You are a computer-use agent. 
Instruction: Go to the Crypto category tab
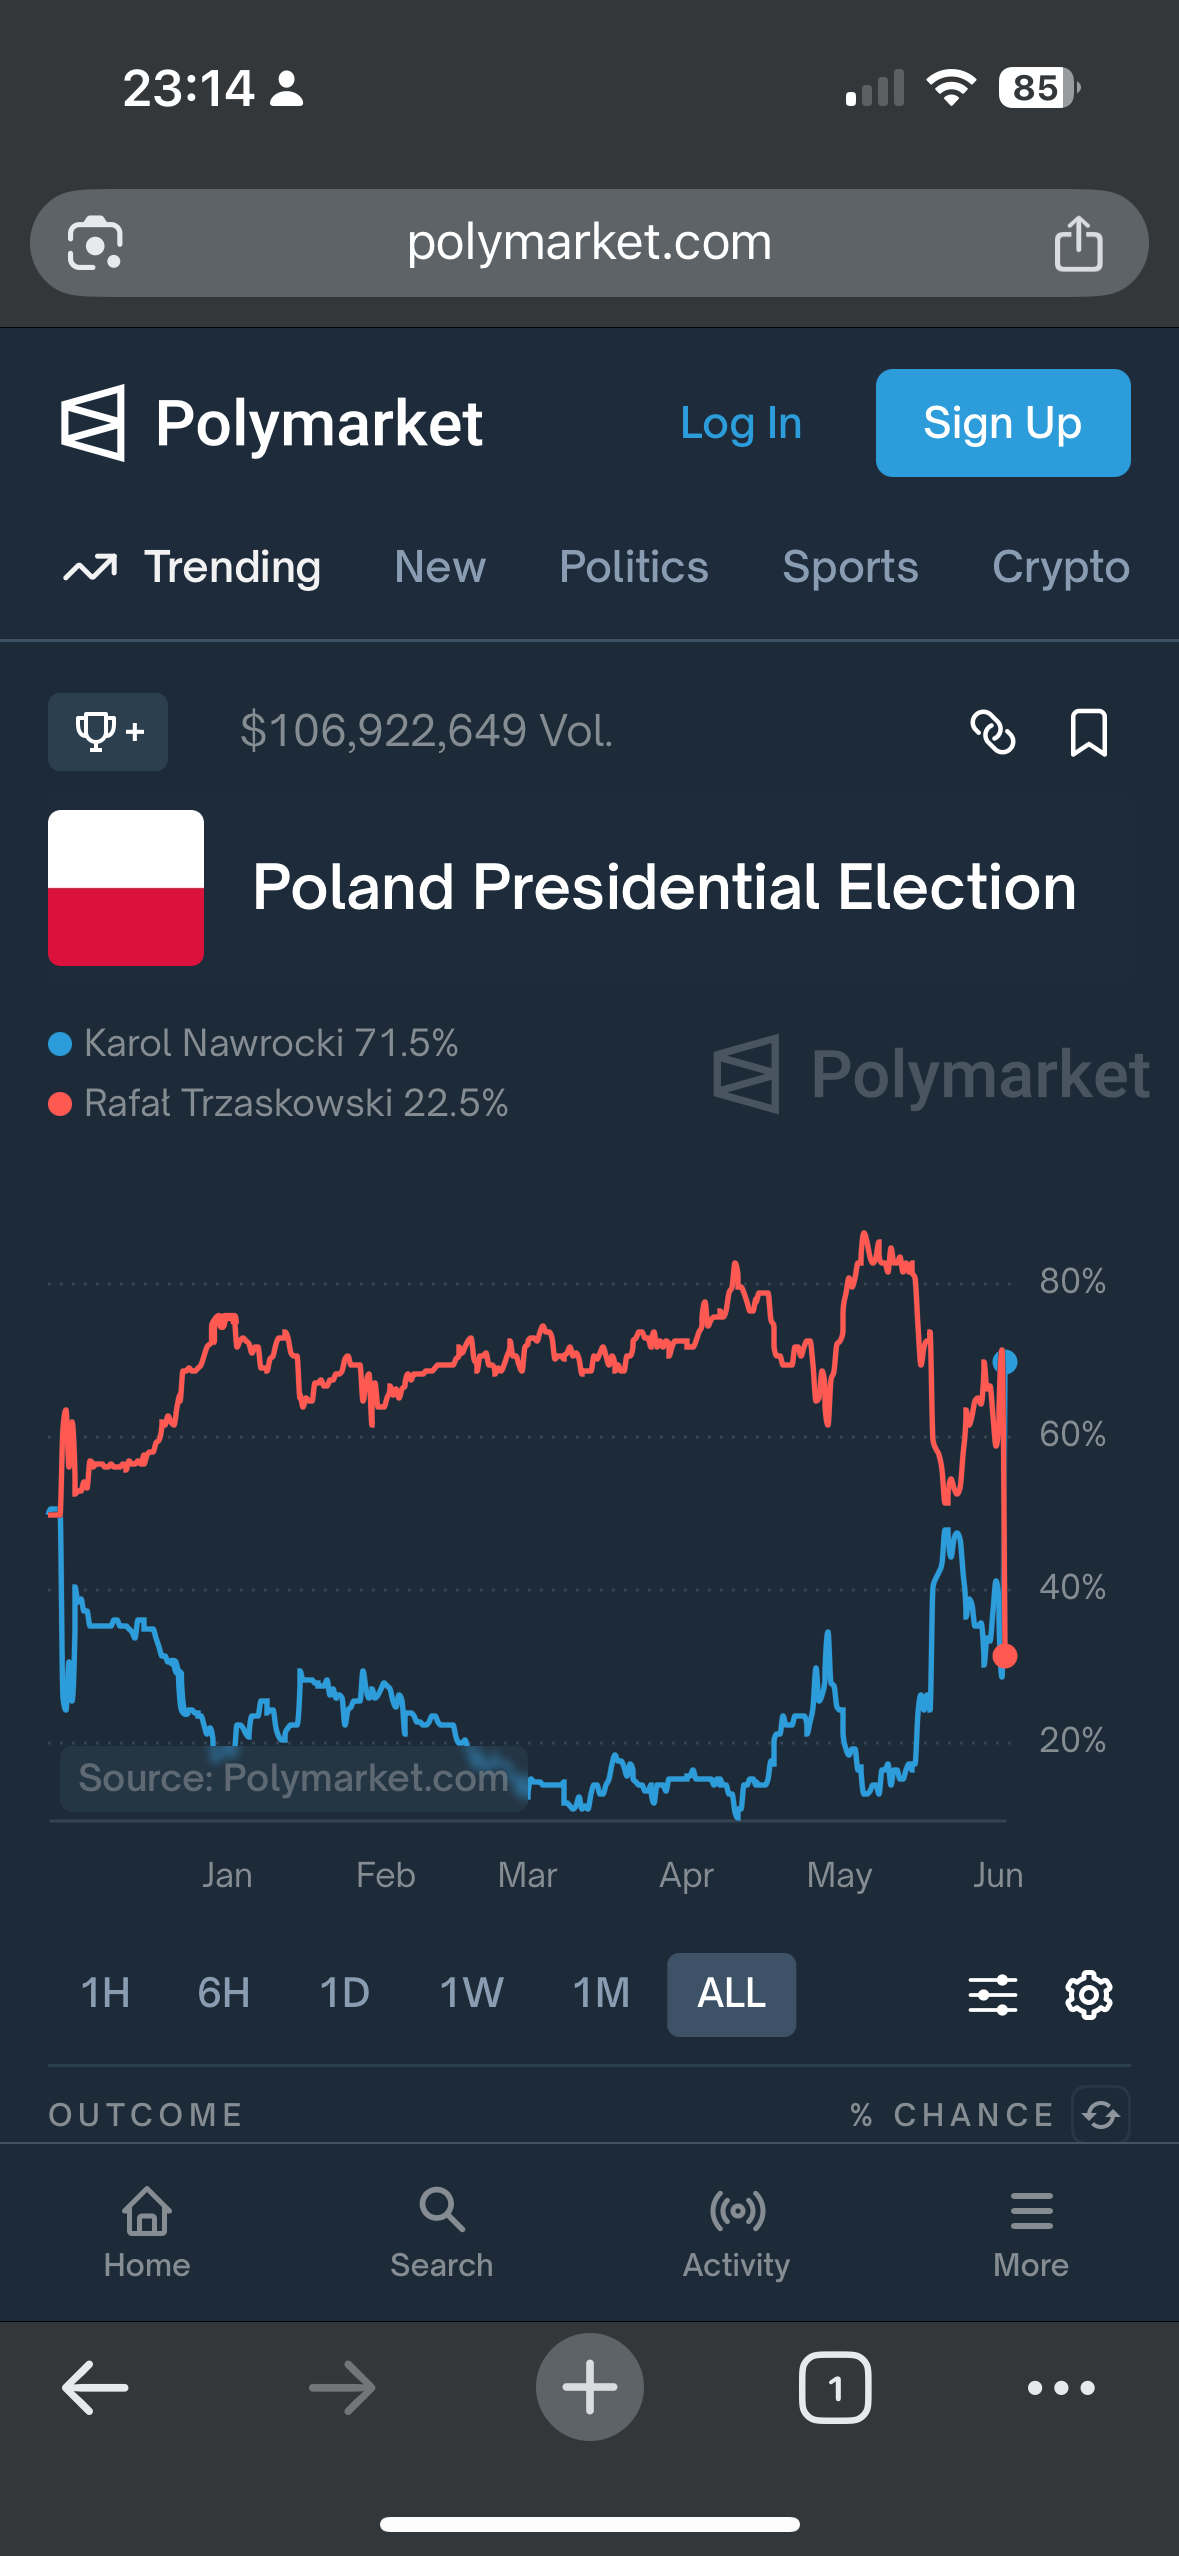point(1060,567)
